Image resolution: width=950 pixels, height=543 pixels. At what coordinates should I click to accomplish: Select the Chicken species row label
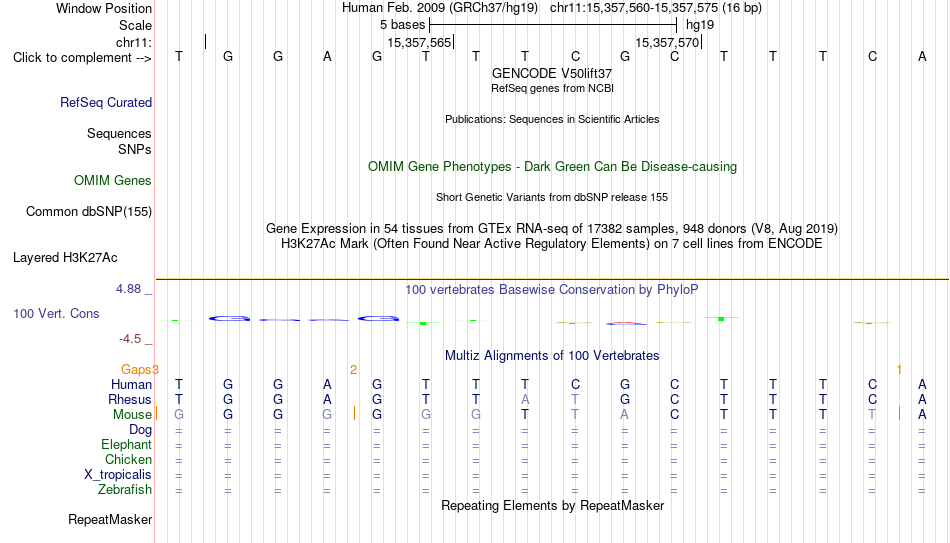click(x=128, y=459)
